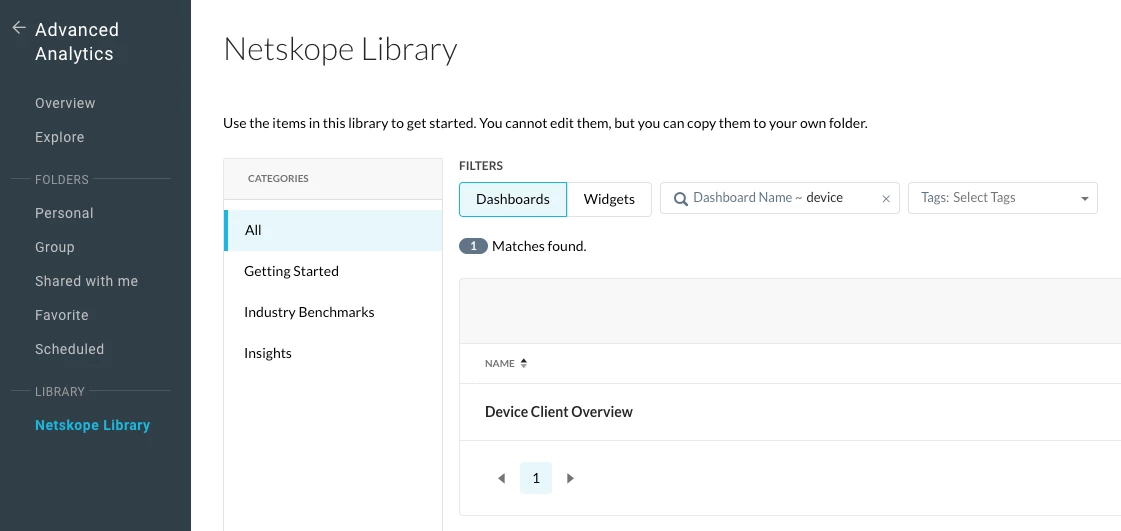Open the Tags Select Tags dropdown
1121x531 pixels.
click(1002, 198)
